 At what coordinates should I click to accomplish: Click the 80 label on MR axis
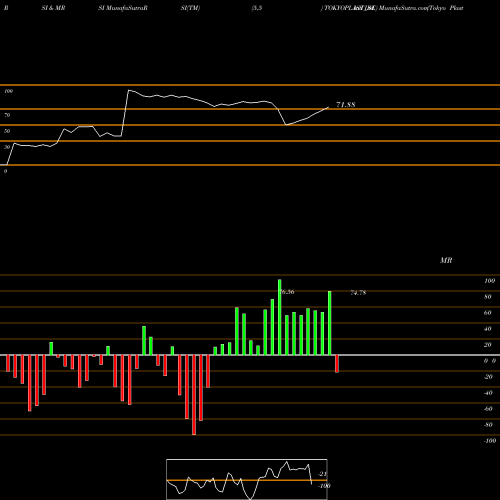pos(488,297)
